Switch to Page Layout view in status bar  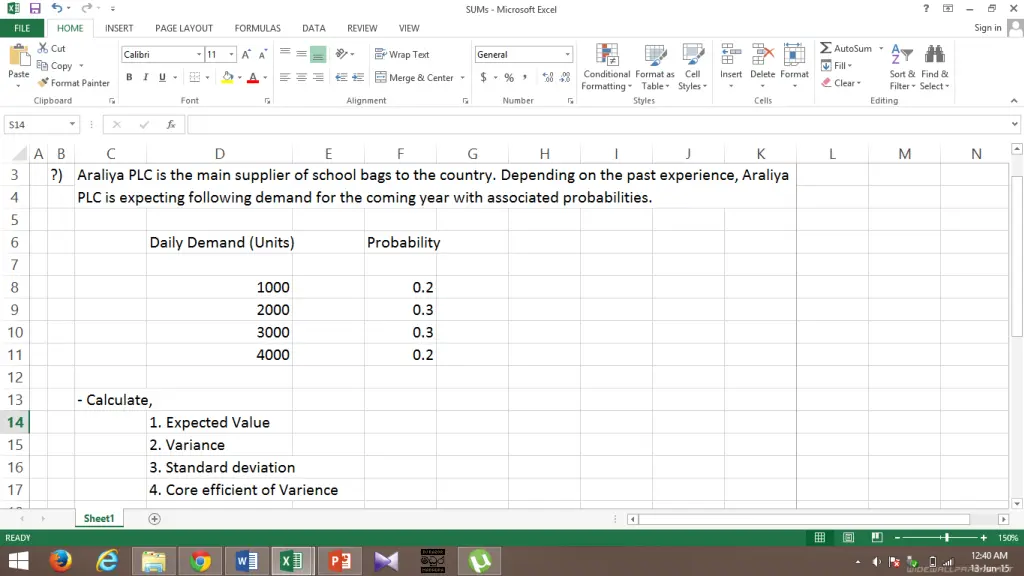(x=848, y=537)
